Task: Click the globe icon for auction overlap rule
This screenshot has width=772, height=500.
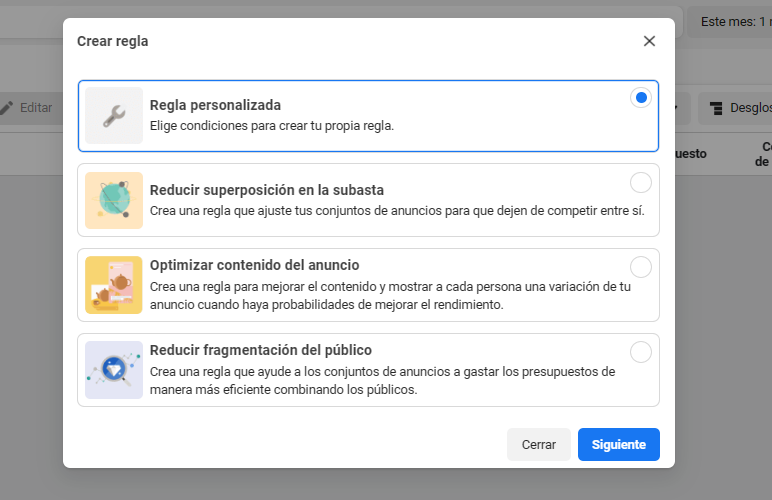Action: [x=114, y=200]
